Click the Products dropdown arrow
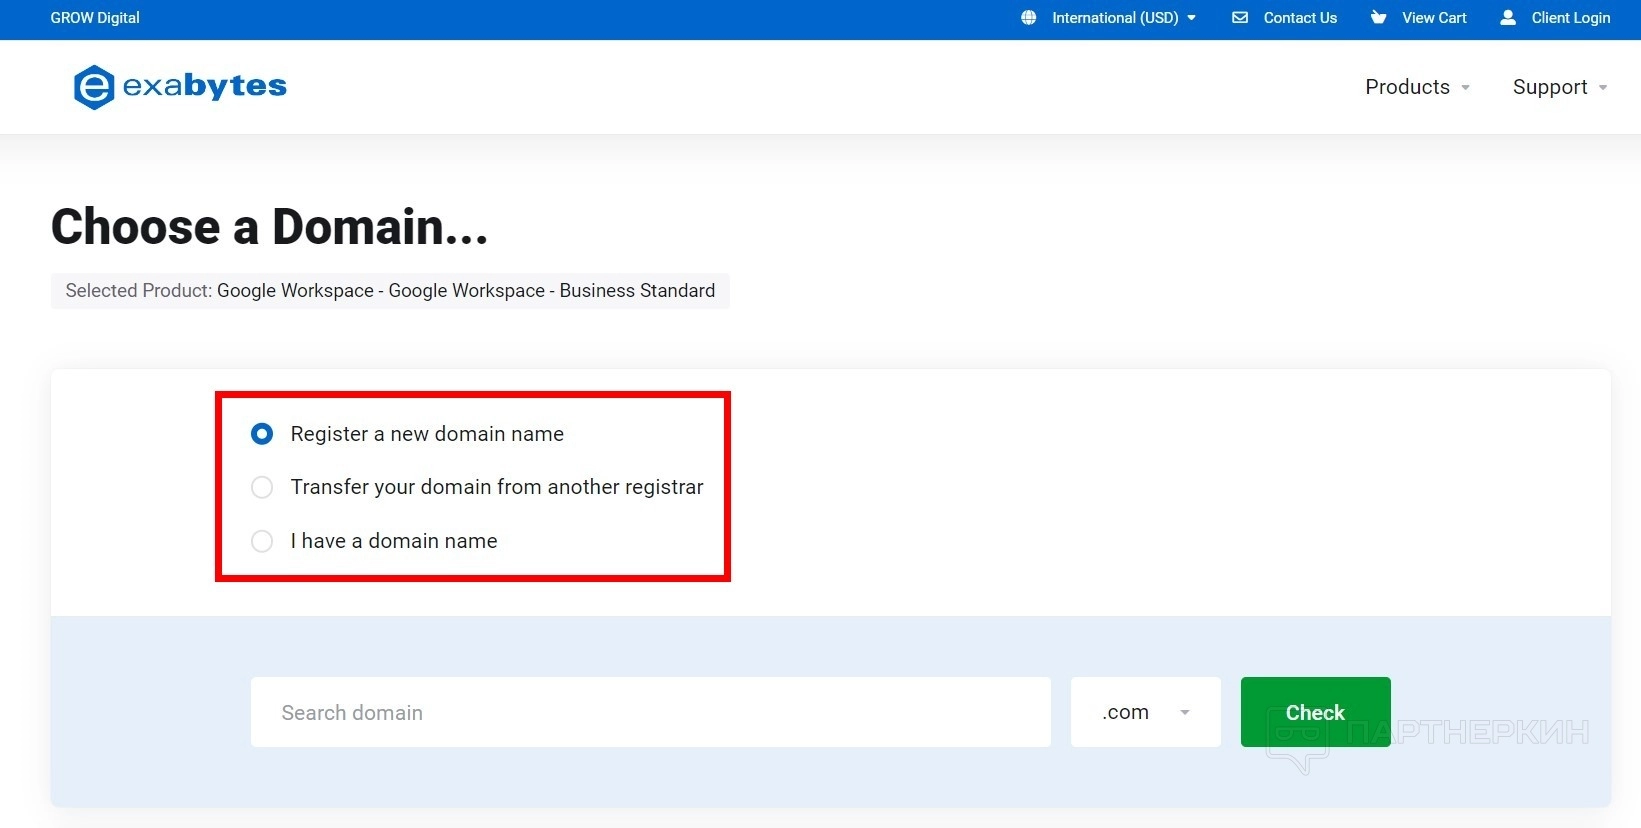Image resolution: width=1641 pixels, height=828 pixels. [x=1465, y=88]
